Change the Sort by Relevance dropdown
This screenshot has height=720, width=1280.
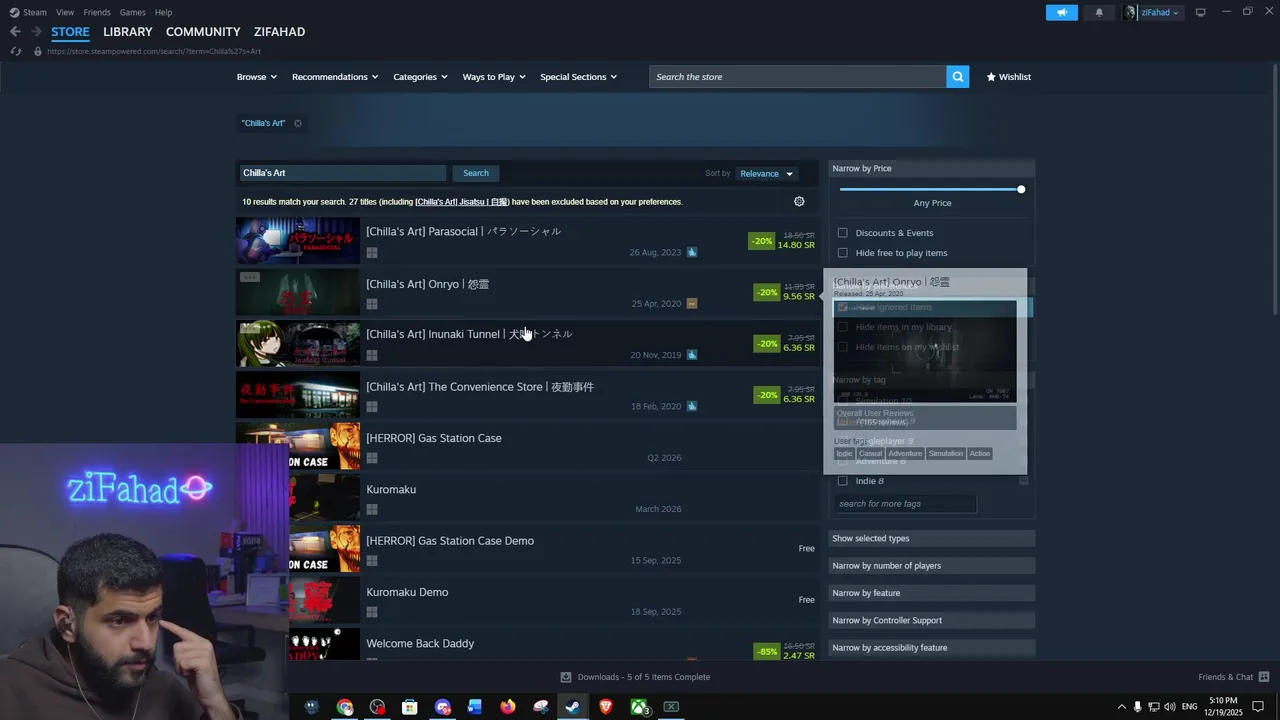[x=766, y=174]
